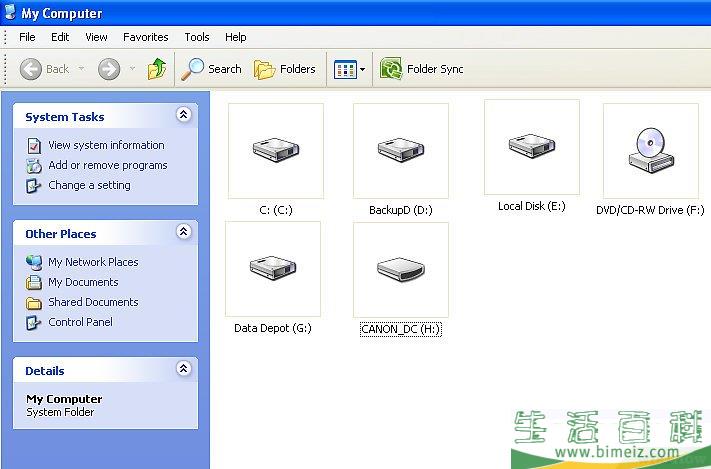
Task: Collapse the Details panel
Action: pyautogui.click(x=183, y=370)
